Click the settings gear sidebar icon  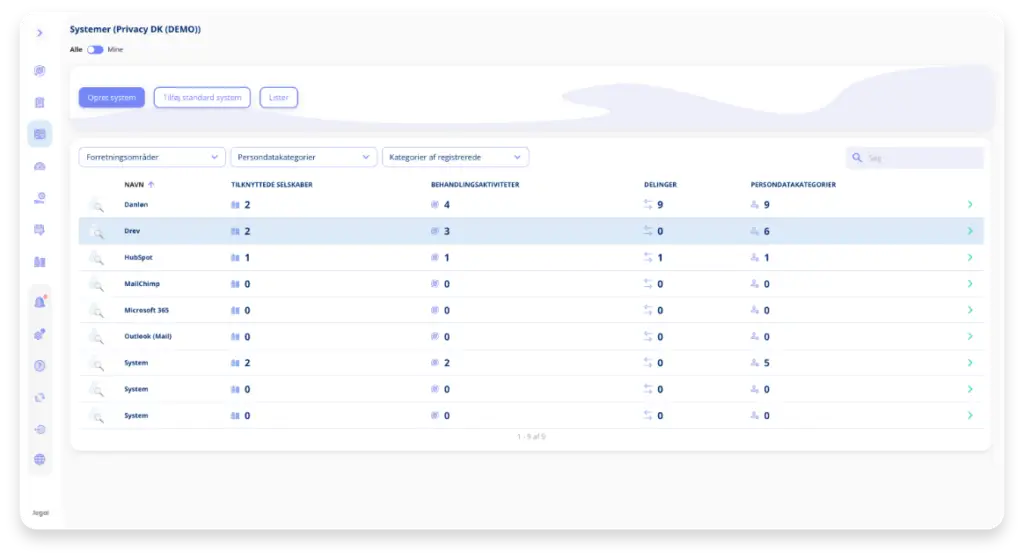(40, 334)
